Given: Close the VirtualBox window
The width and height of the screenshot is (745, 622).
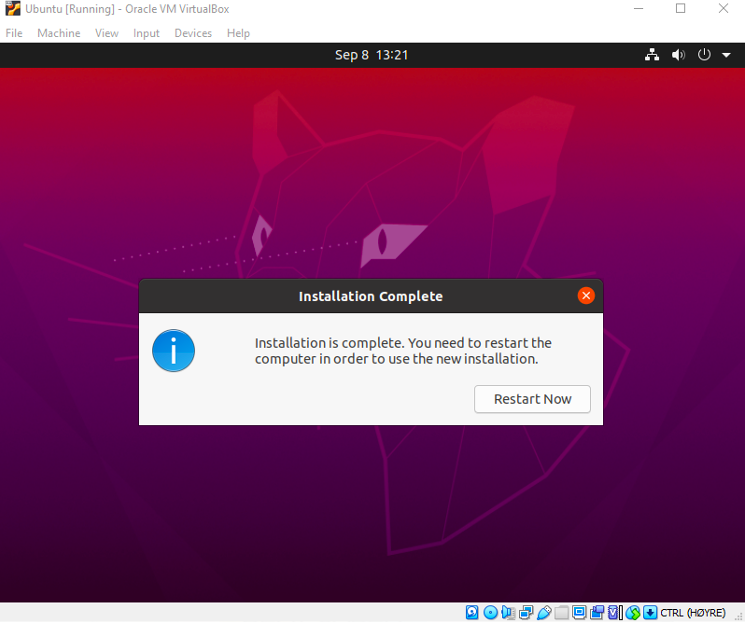Looking at the screenshot, I should (x=723, y=9).
